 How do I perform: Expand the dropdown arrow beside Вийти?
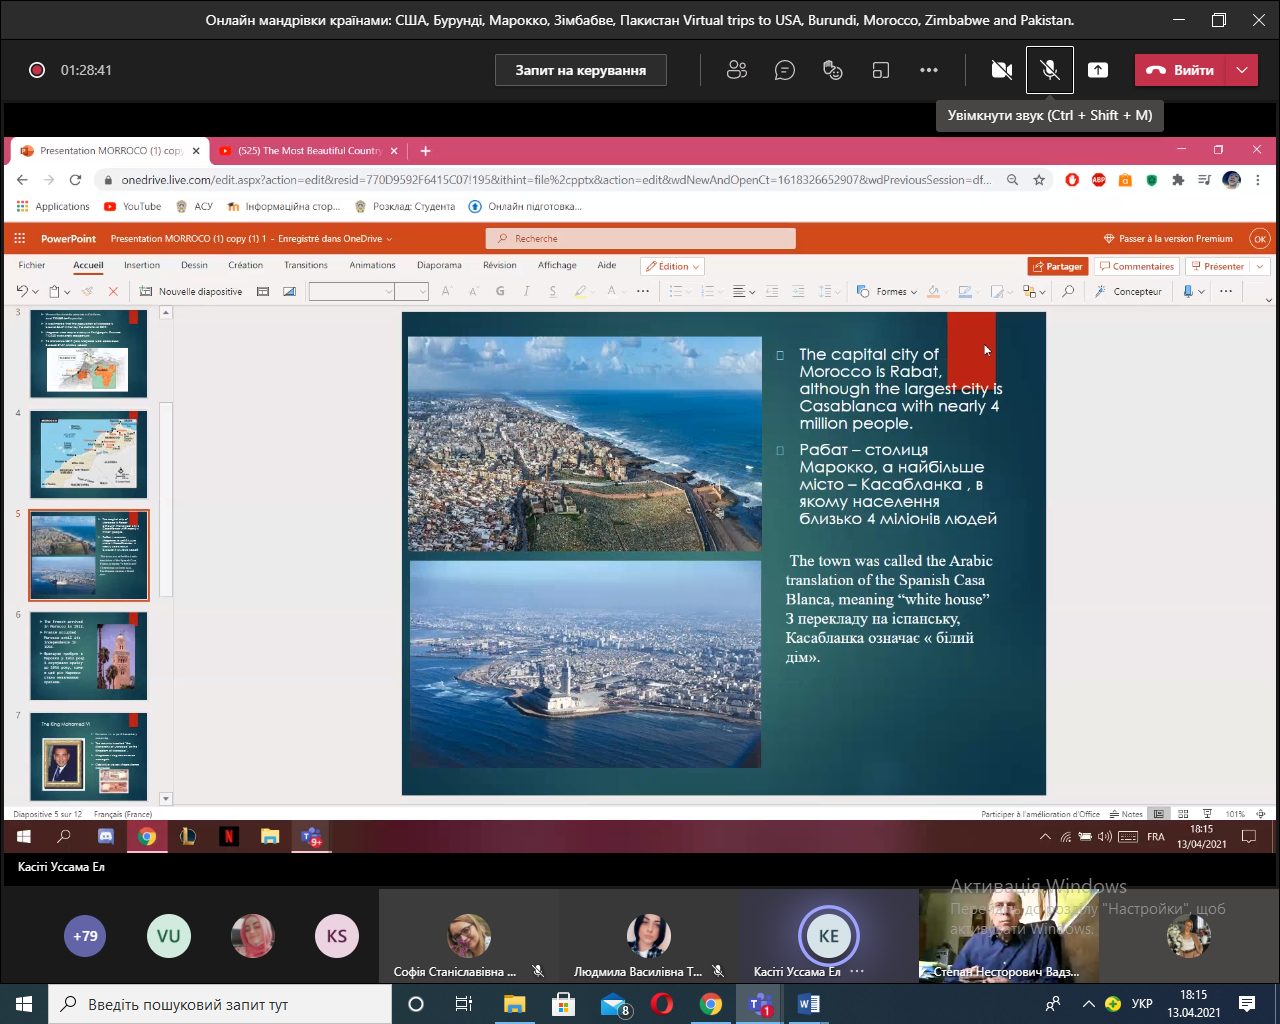[1242, 70]
